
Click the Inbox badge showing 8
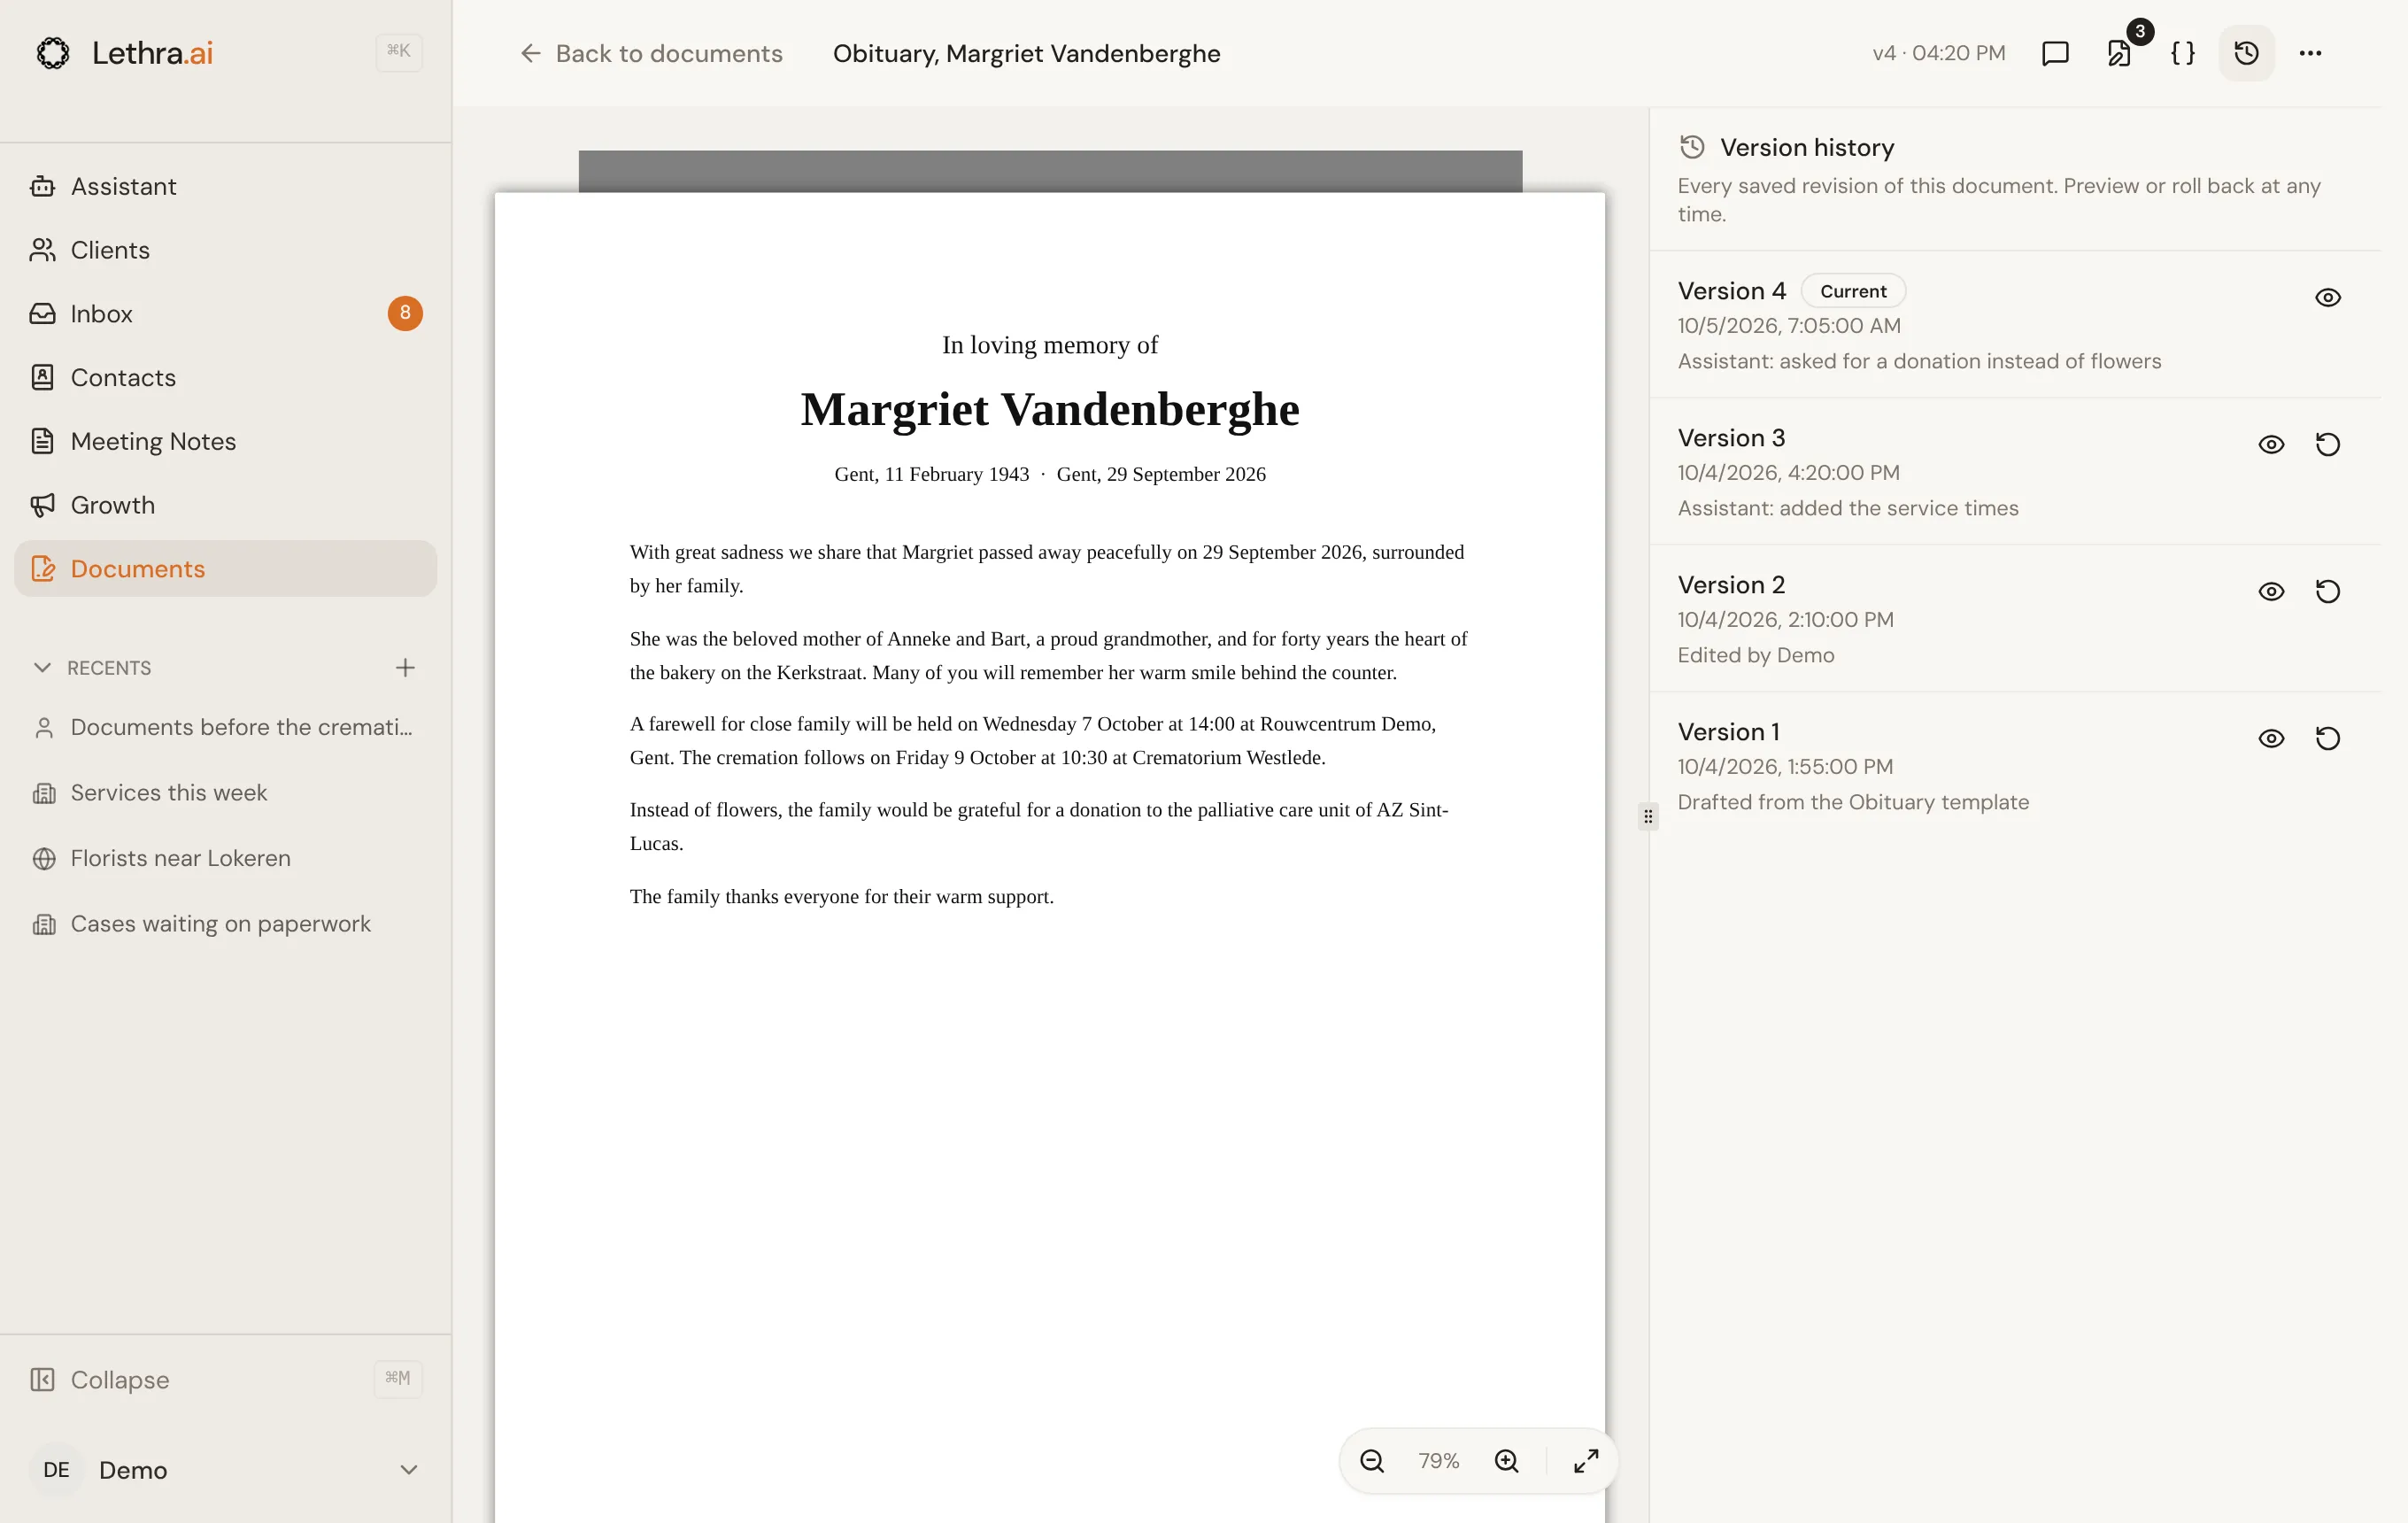tap(405, 313)
